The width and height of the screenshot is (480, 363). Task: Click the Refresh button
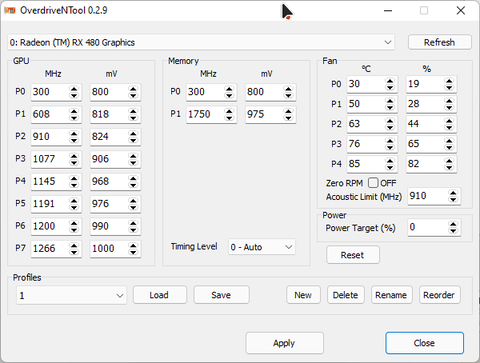pos(439,42)
